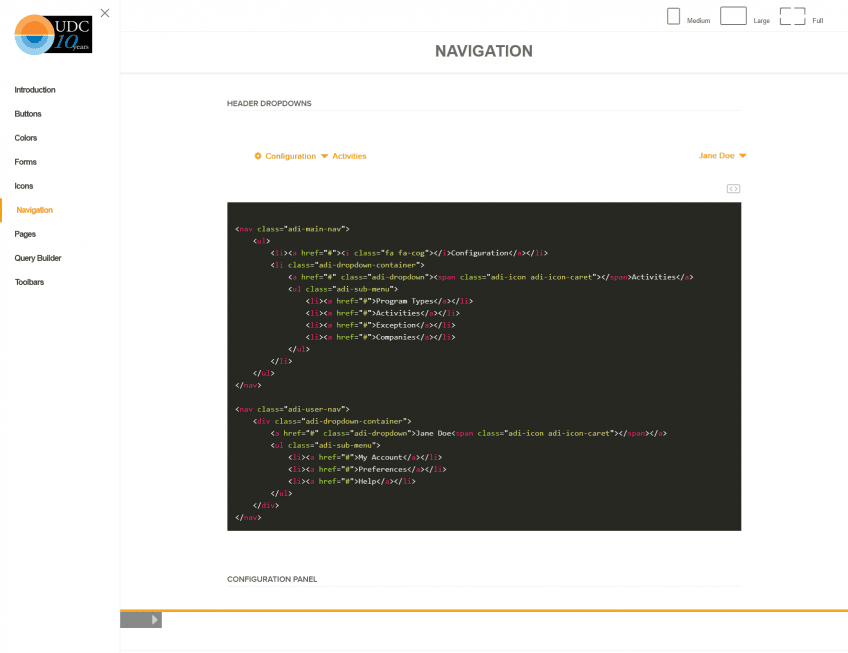Switch to Medium viewport size icon
The width and height of the screenshot is (848, 653).
click(673, 16)
